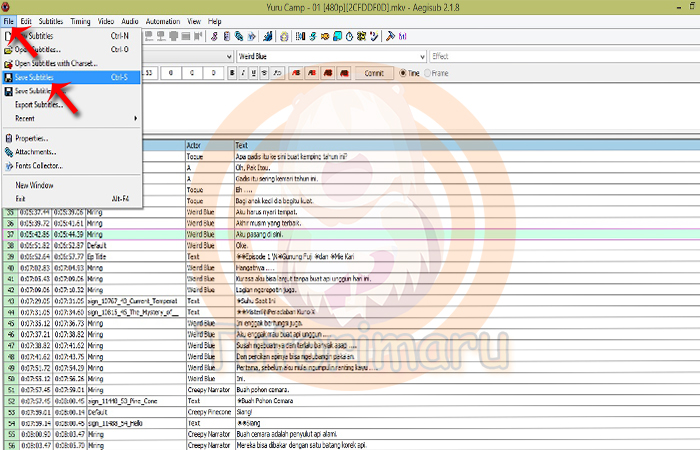Launch the Fonts Collector toolbar icon
700x450 pixels.
pos(251,36)
